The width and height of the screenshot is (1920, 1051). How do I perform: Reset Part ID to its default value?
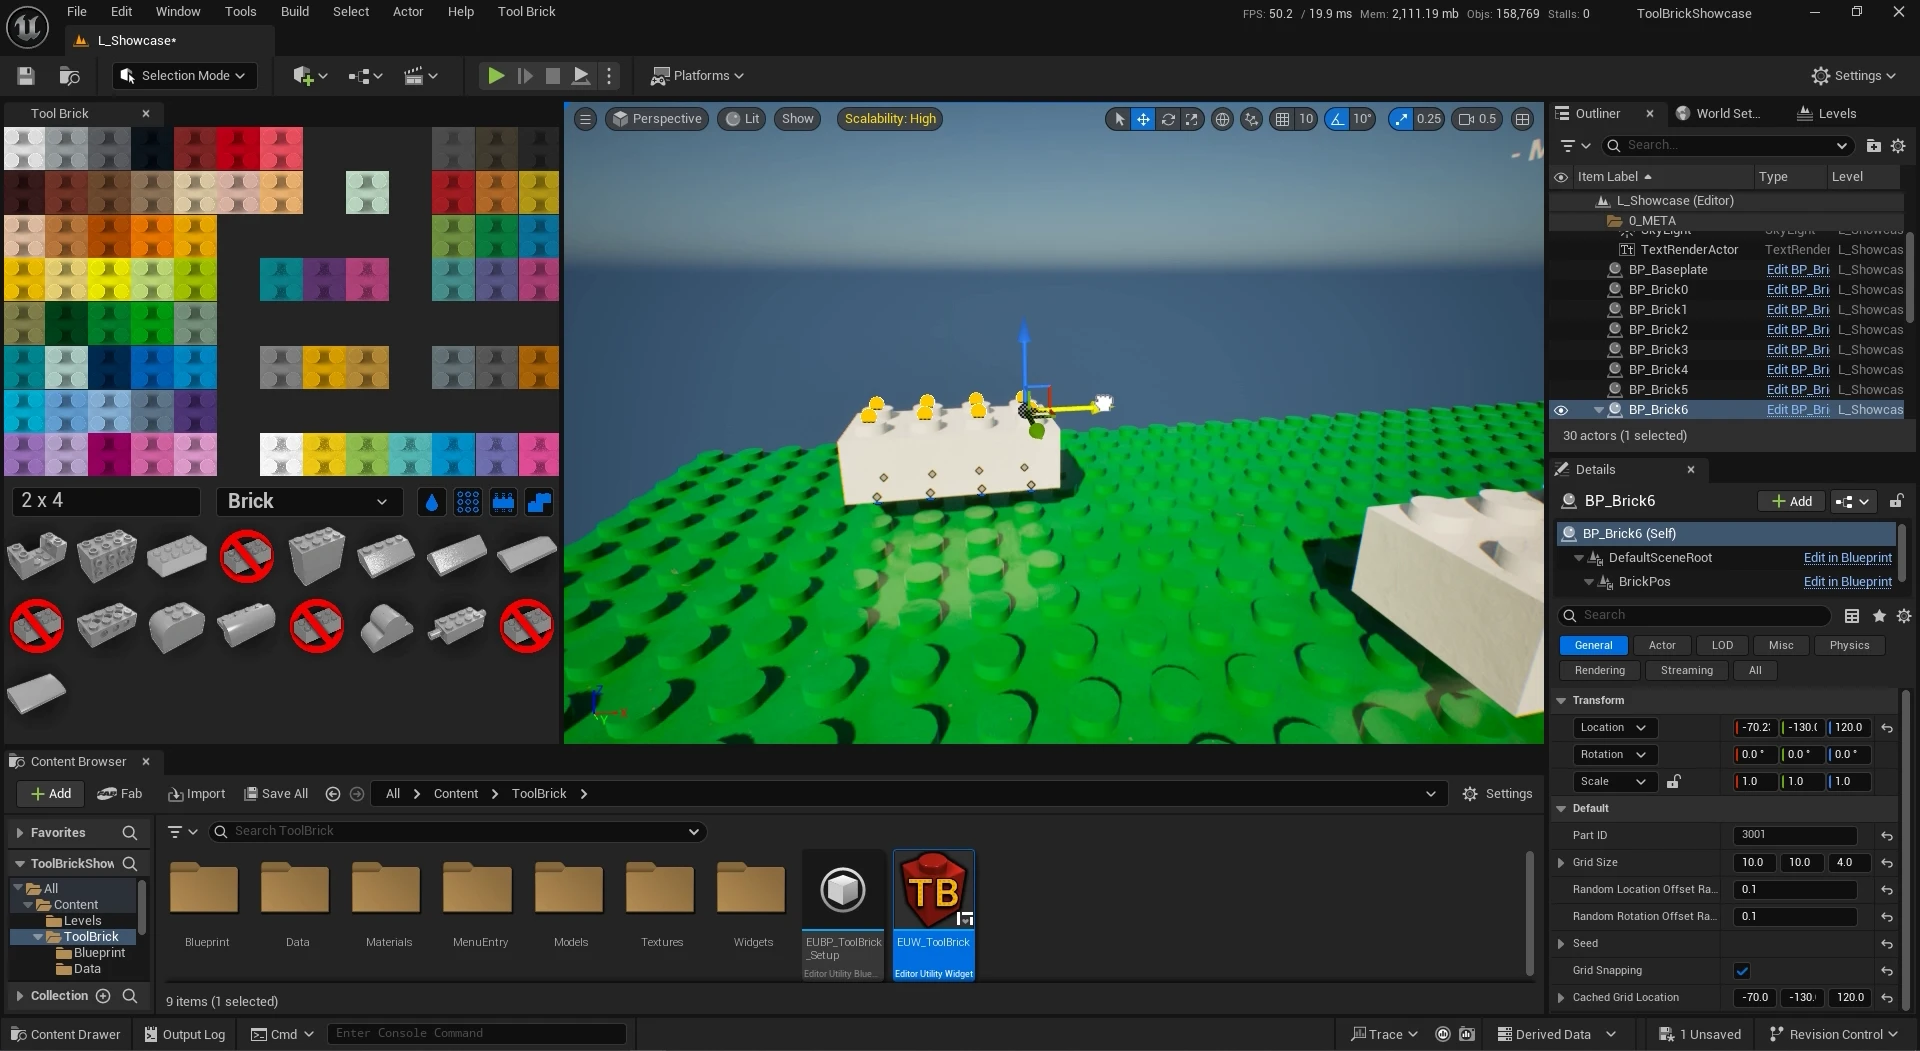(1887, 836)
